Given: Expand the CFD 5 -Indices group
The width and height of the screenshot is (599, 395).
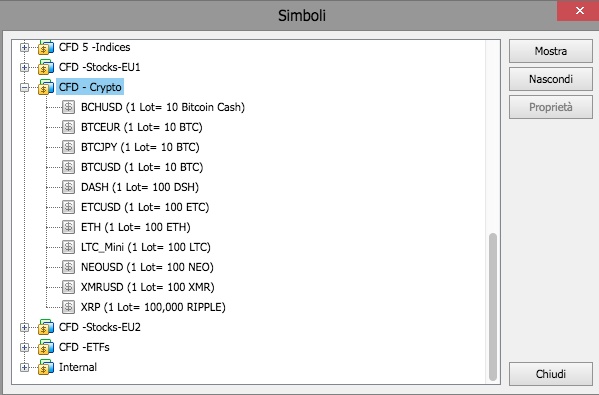Looking at the screenshot, I should [24, 47].
